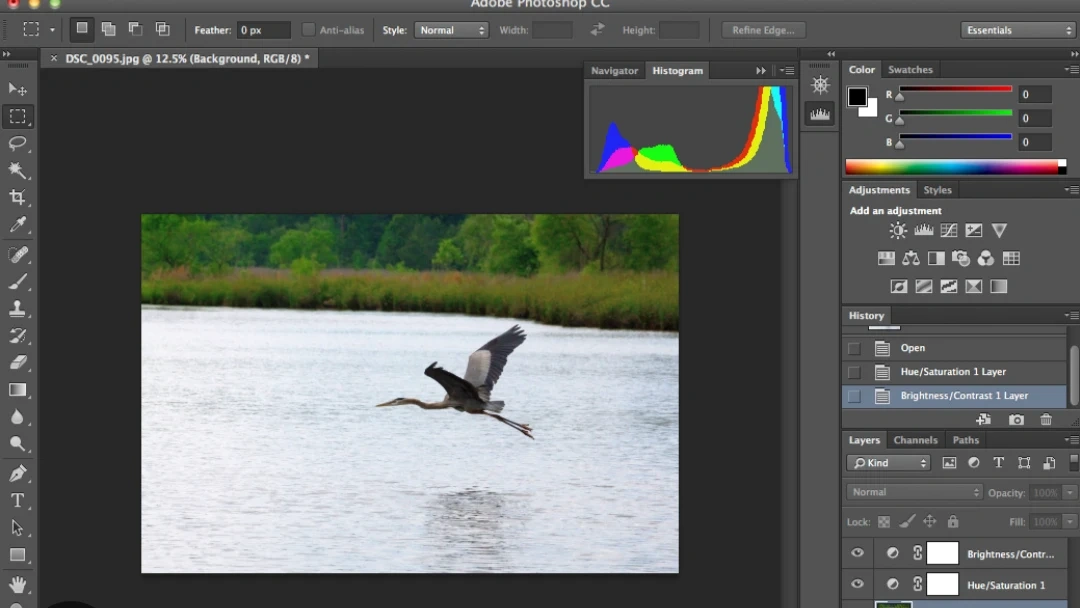Open the Fill slider dropdown arrow

click(x=1070, y=522)
